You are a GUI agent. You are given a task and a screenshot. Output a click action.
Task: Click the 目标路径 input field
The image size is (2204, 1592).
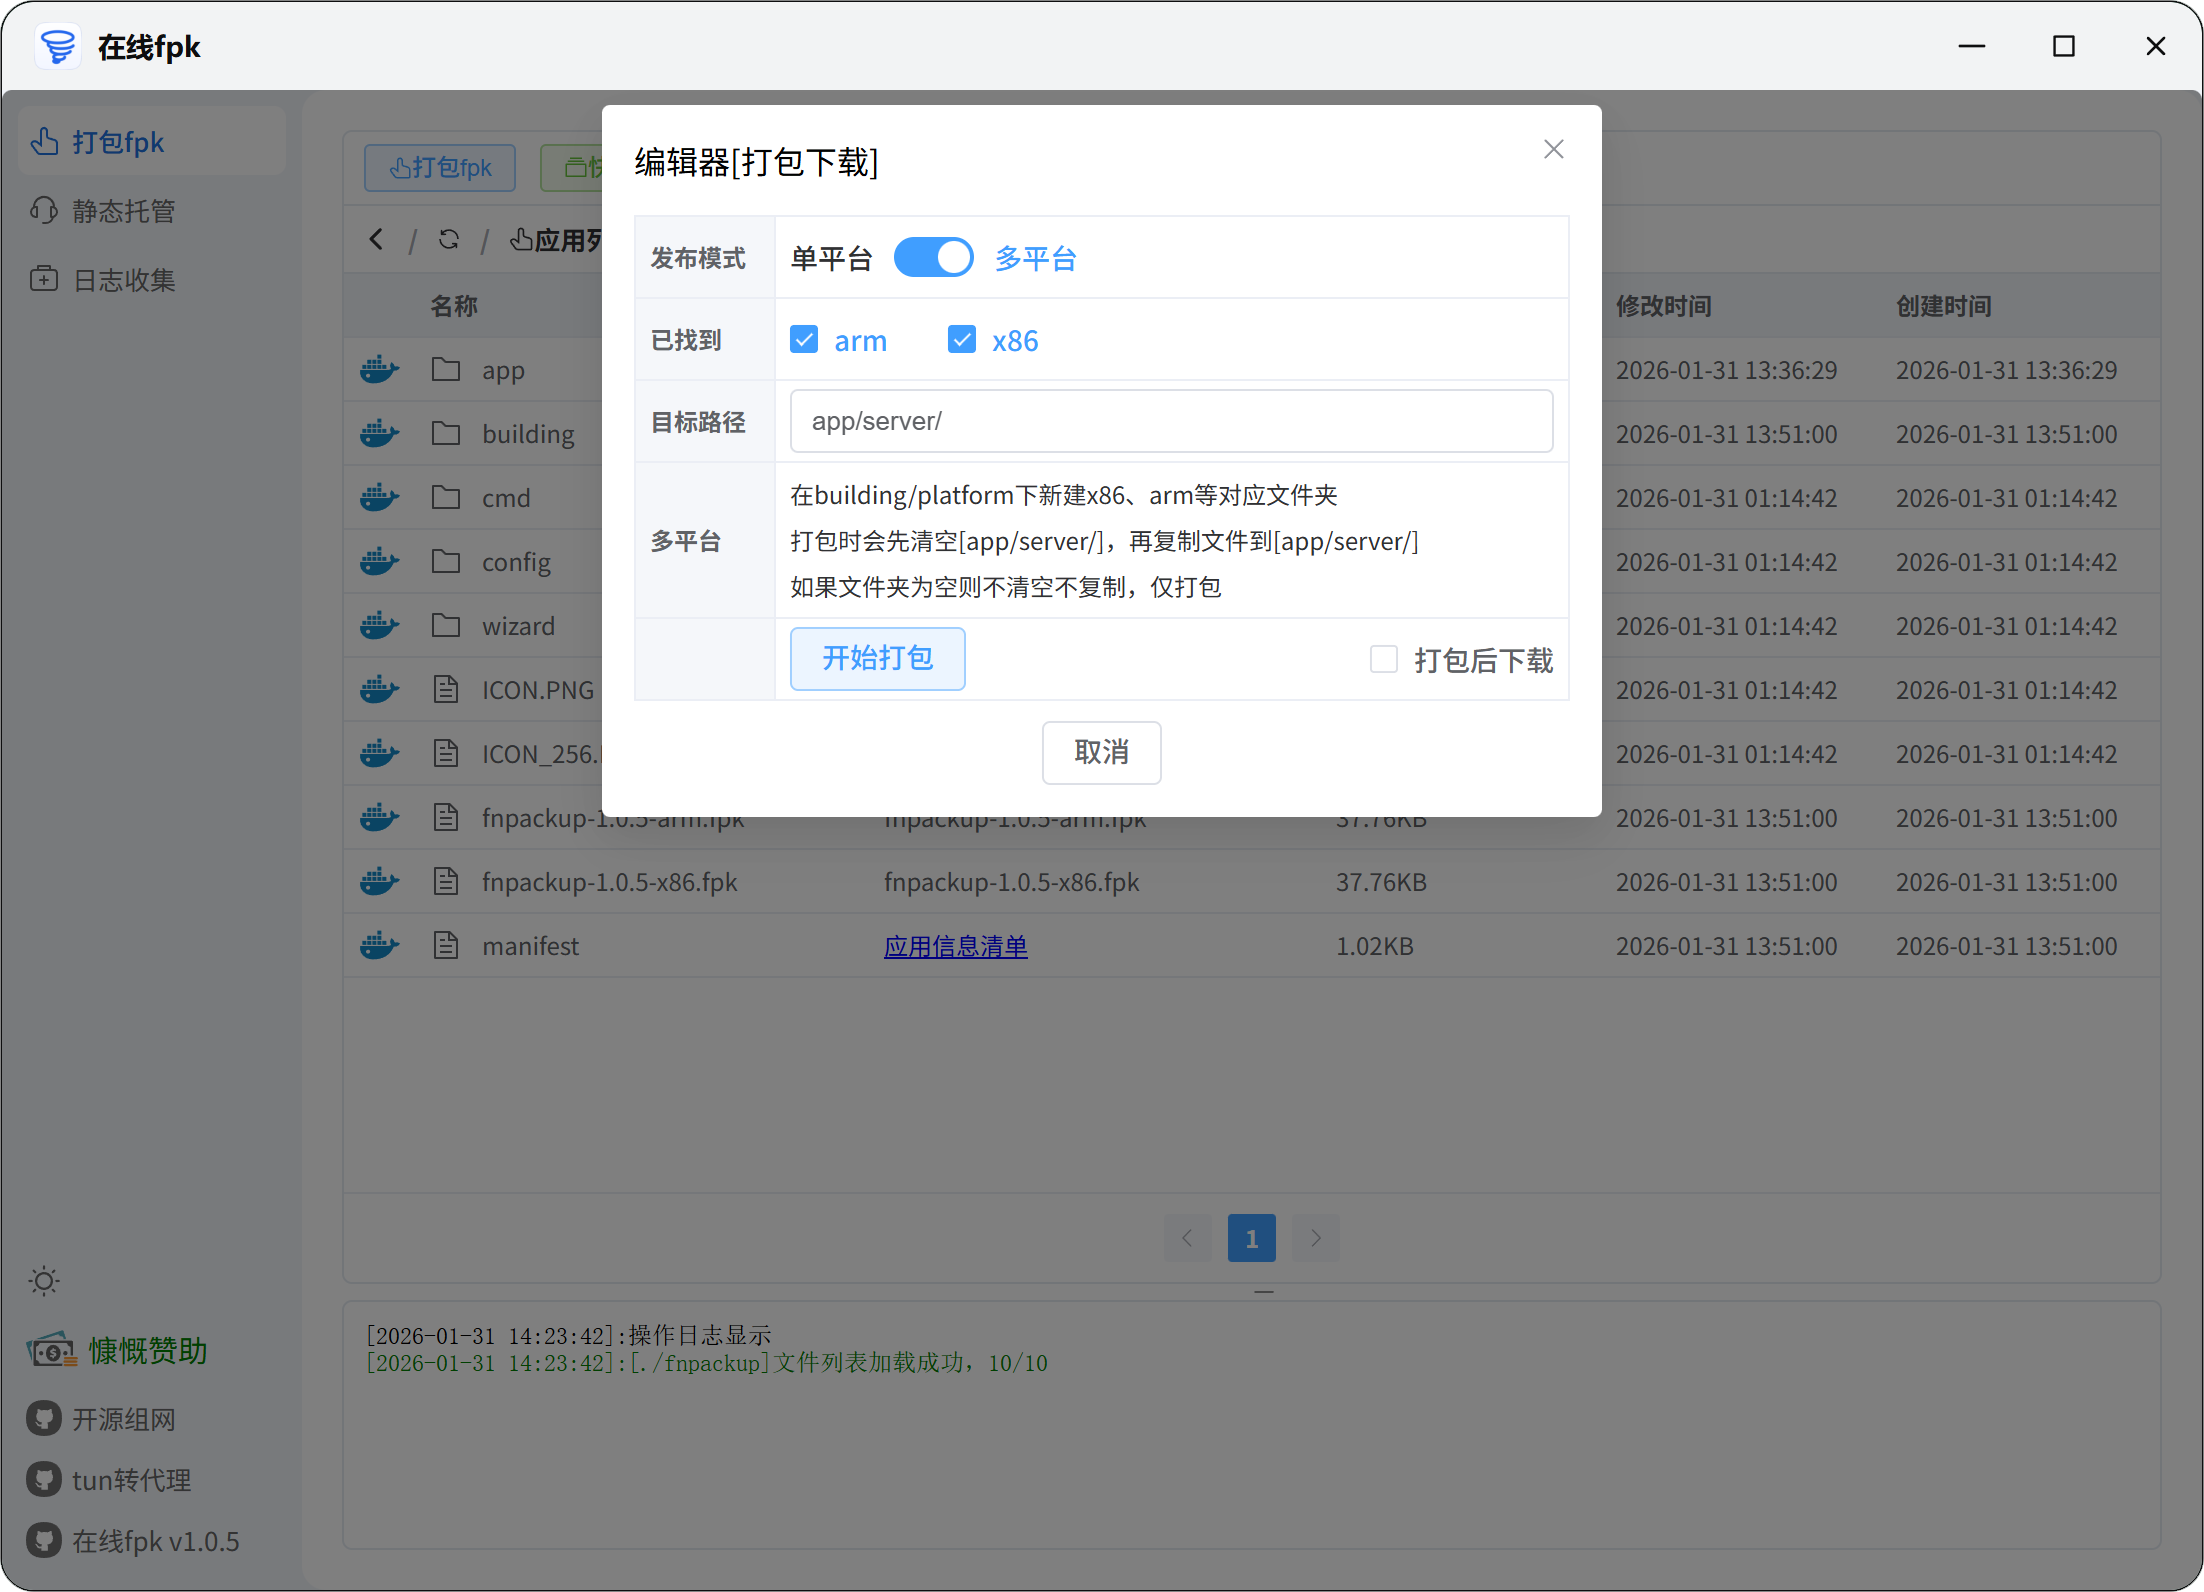(x=1170, y=421)
